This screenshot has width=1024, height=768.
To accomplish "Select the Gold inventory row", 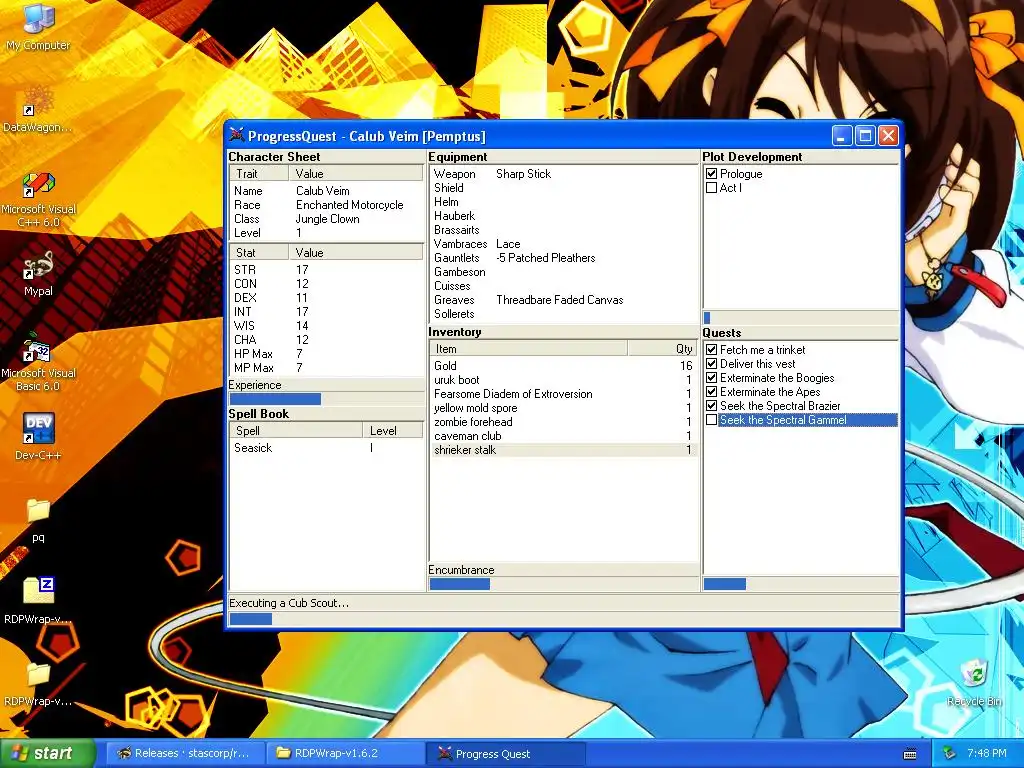I will click(x=563, y=366).
